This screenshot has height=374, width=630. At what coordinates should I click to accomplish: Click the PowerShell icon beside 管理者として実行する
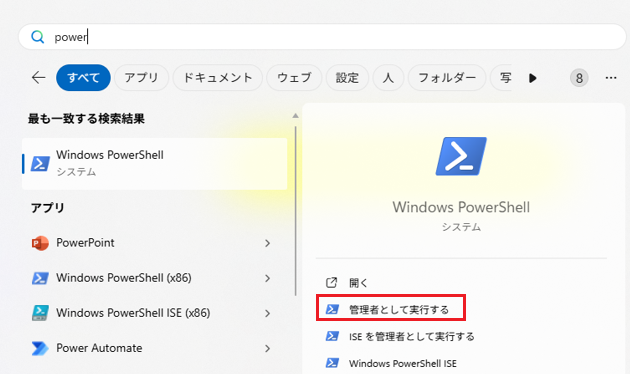(x=332, y=309)
